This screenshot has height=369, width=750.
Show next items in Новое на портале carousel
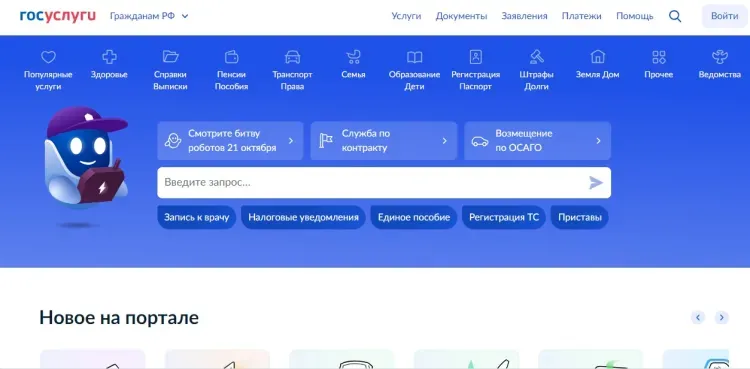point(721,317)
